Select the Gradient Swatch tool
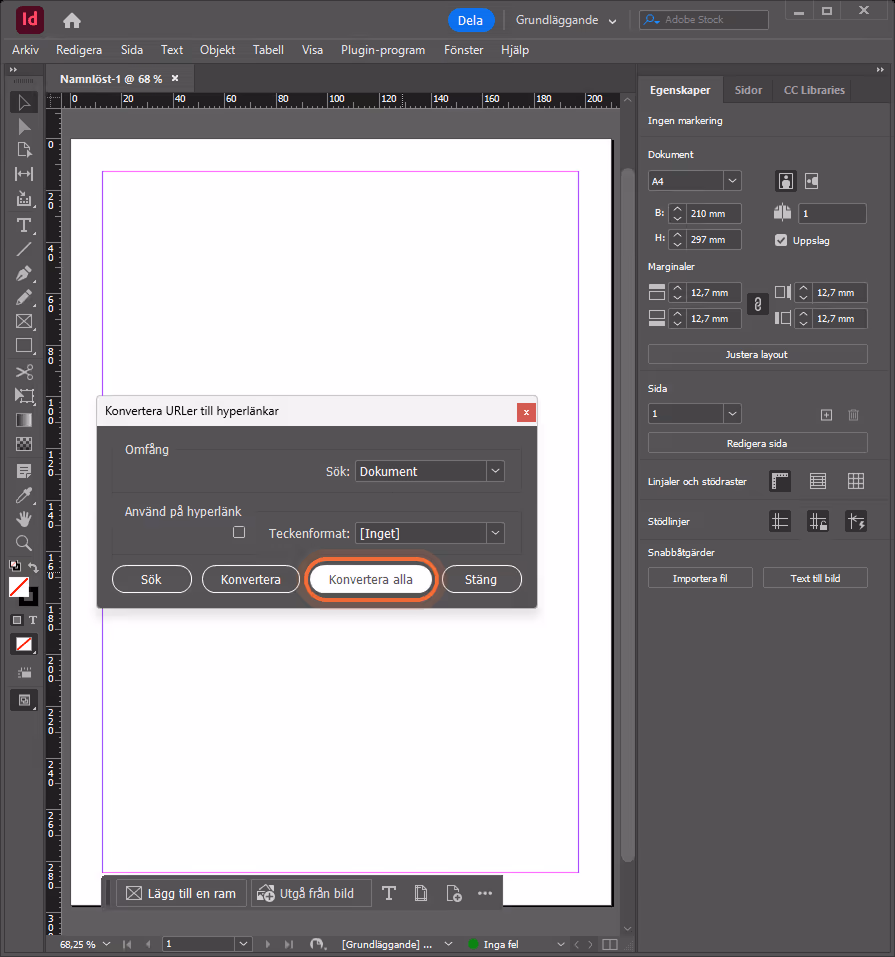895x957 pixels. pyautogui.click(x=24, y=420)
